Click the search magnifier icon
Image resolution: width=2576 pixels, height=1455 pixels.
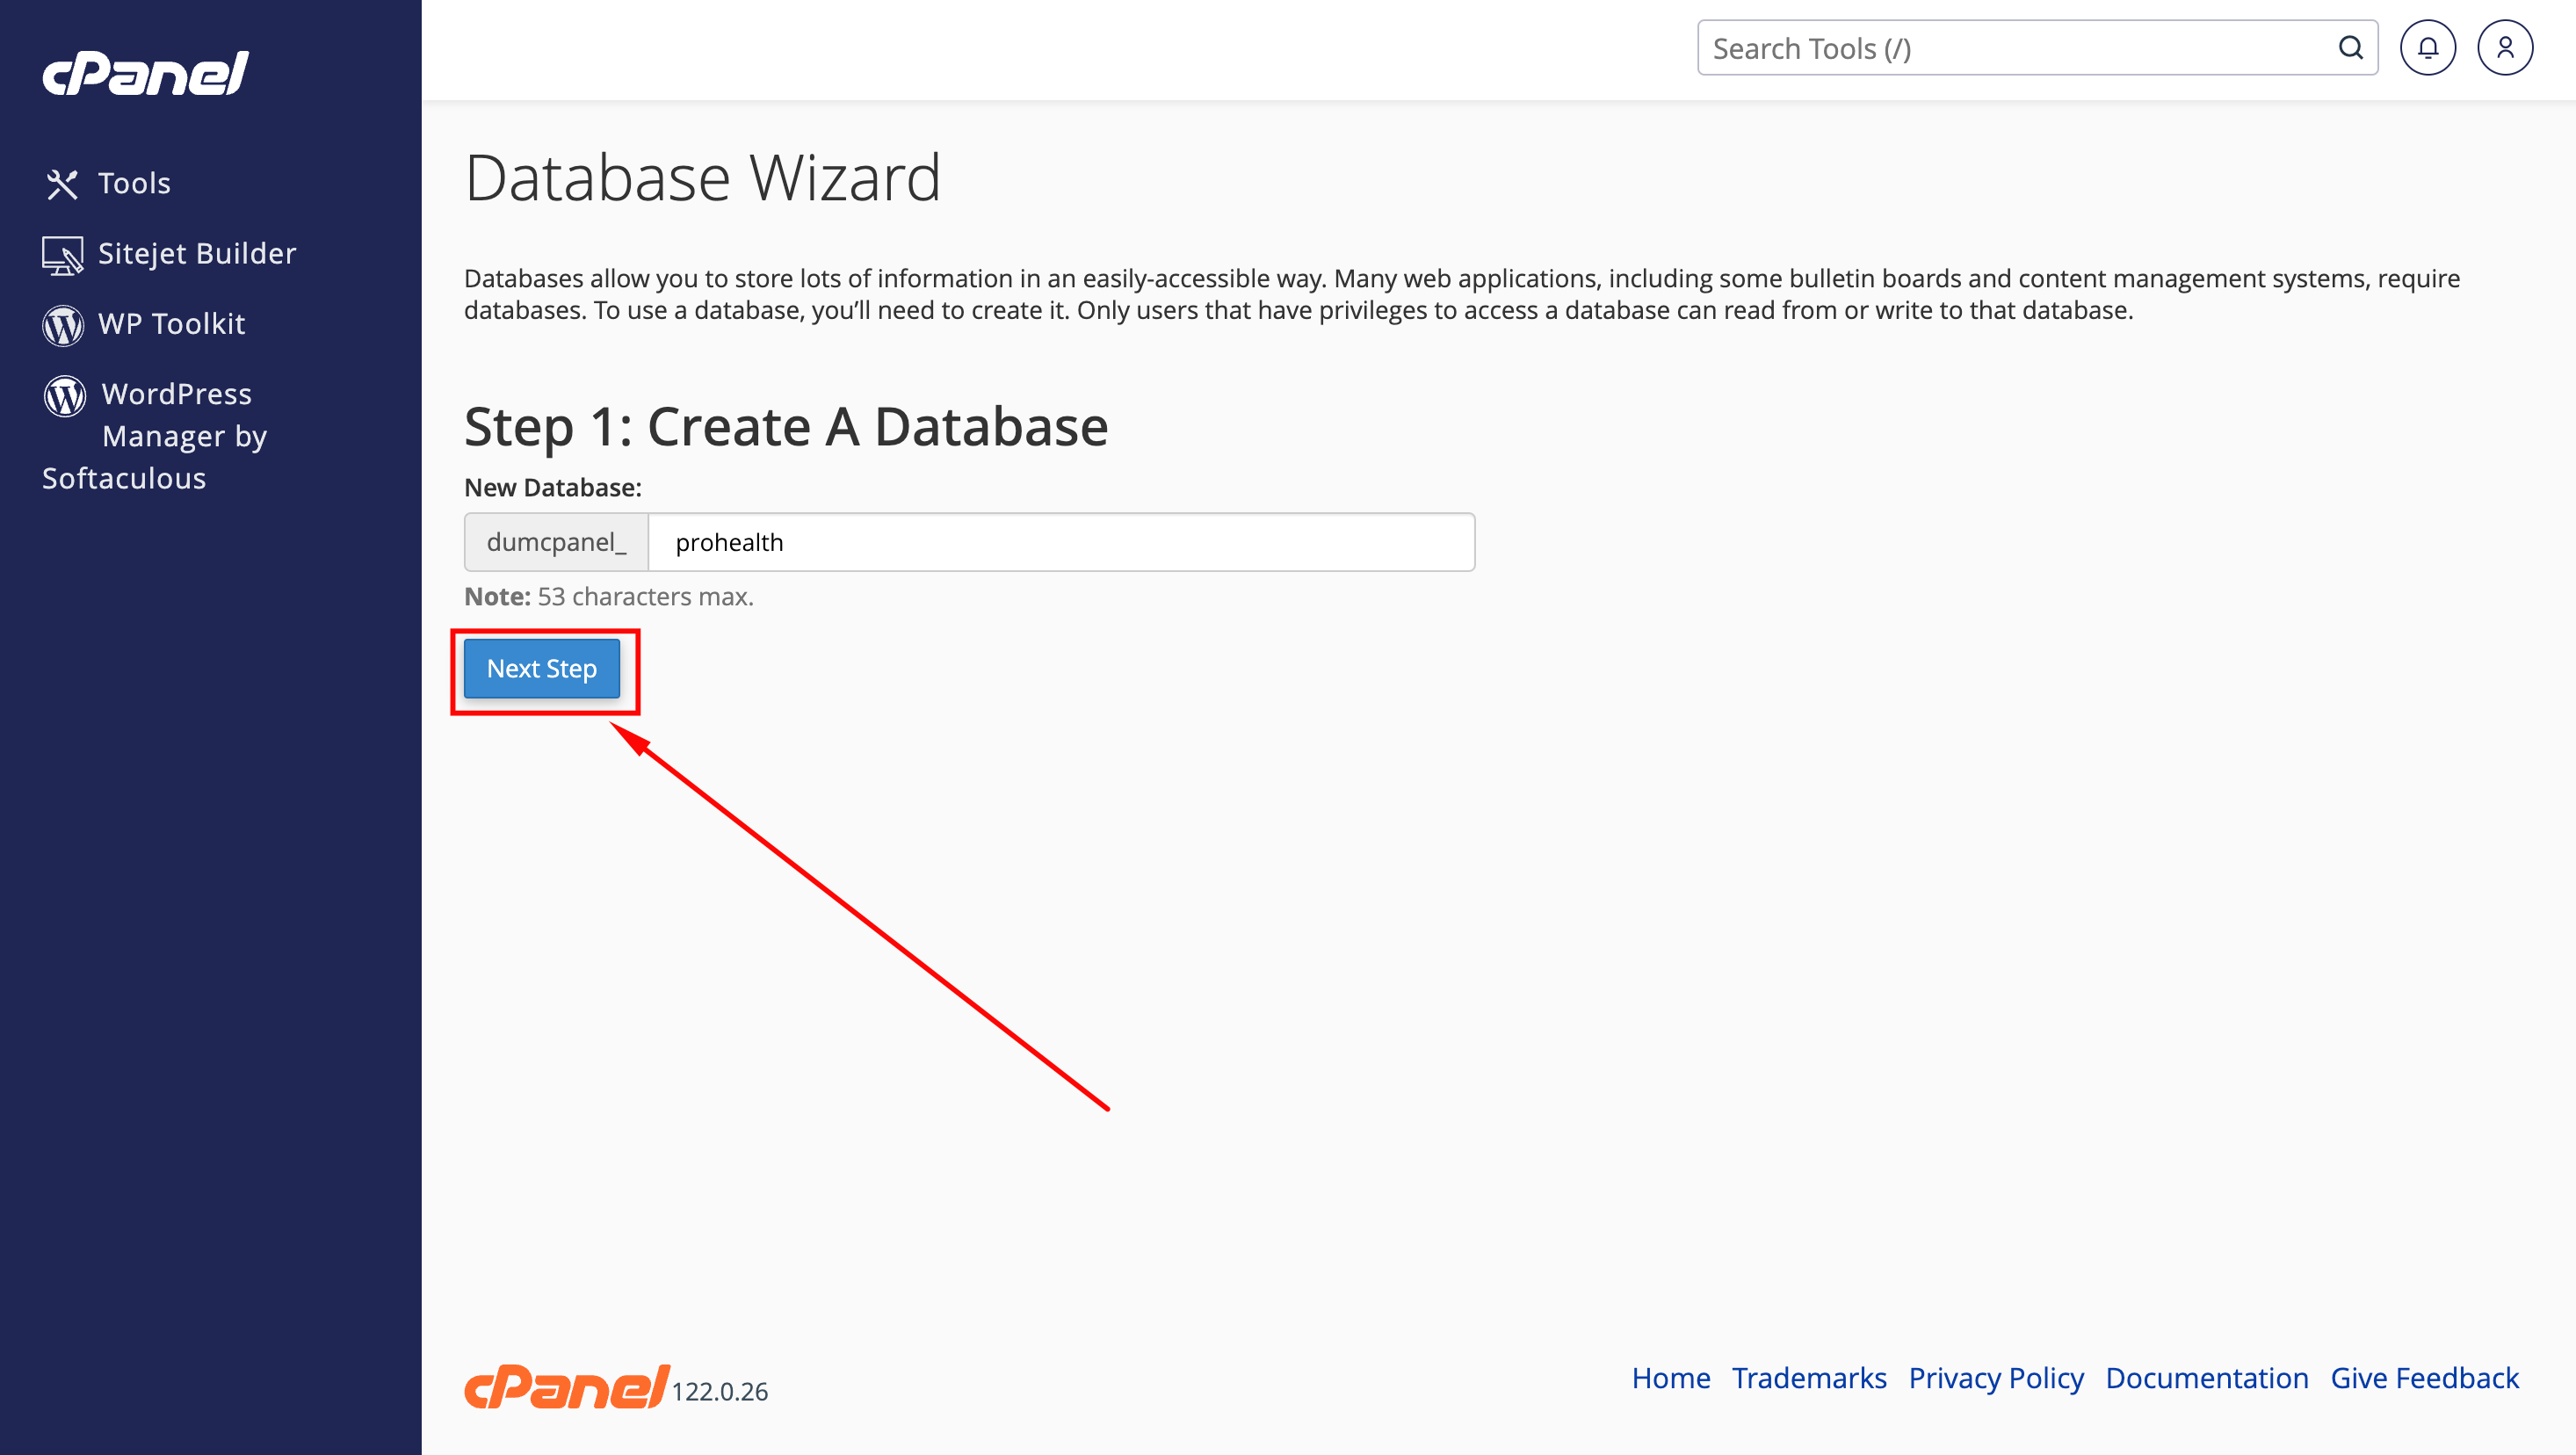coord(2350,48)
